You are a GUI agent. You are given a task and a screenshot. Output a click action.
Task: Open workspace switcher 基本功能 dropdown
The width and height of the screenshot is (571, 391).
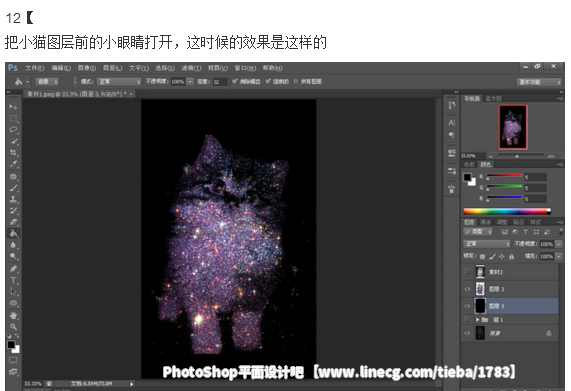point(539,82)
